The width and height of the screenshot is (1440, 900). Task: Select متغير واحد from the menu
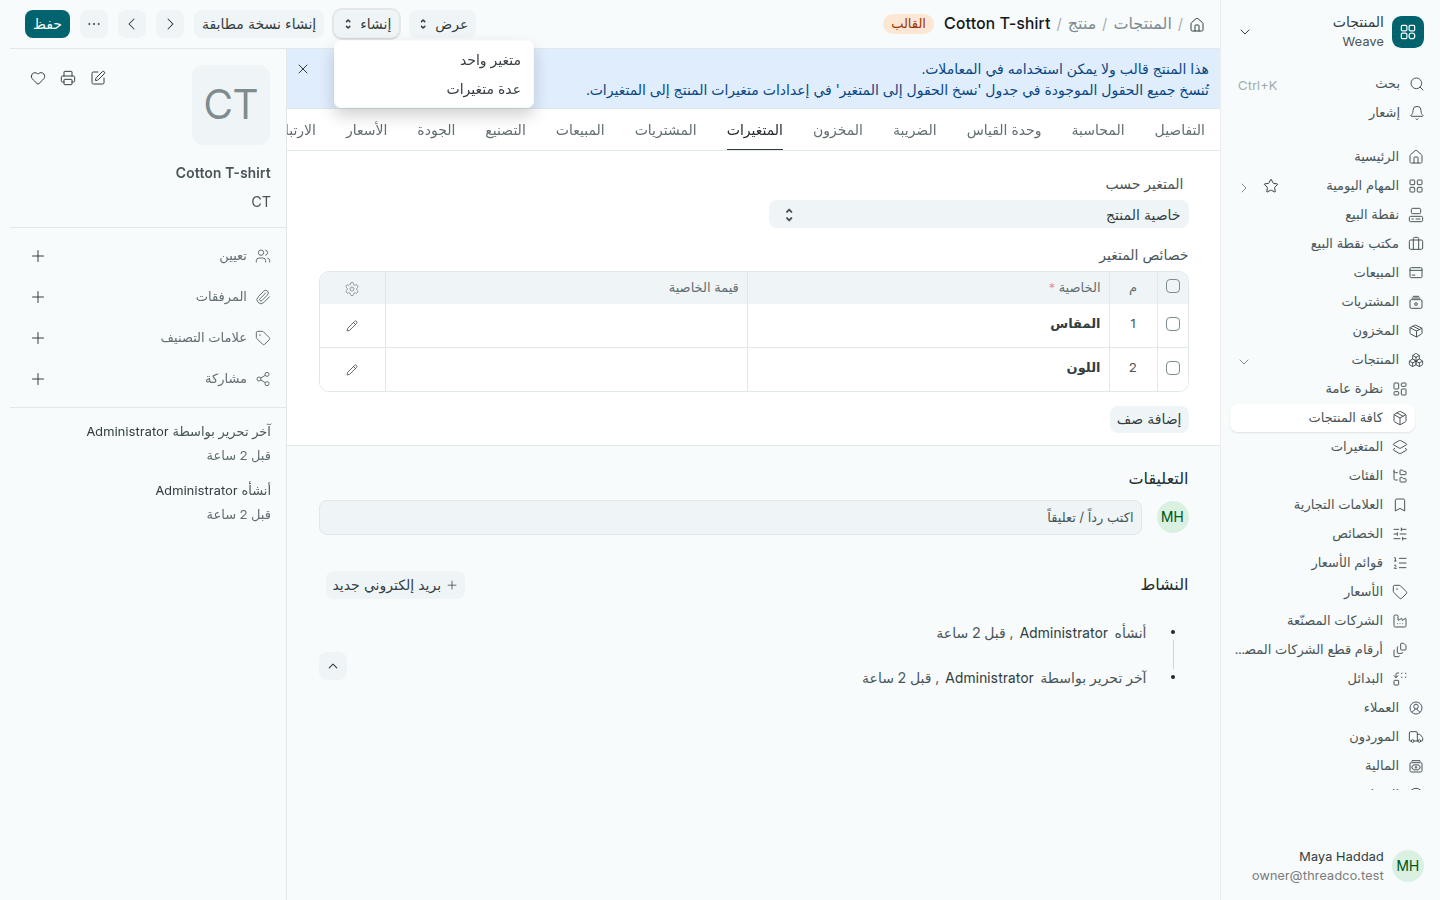[434, 60]
